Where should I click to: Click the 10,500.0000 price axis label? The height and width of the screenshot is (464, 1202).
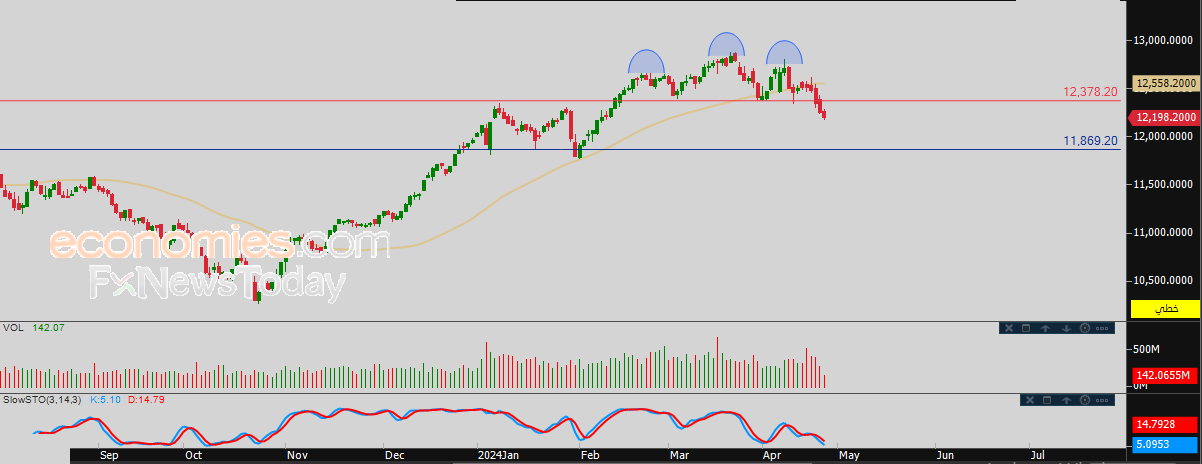click(1165, 281)
